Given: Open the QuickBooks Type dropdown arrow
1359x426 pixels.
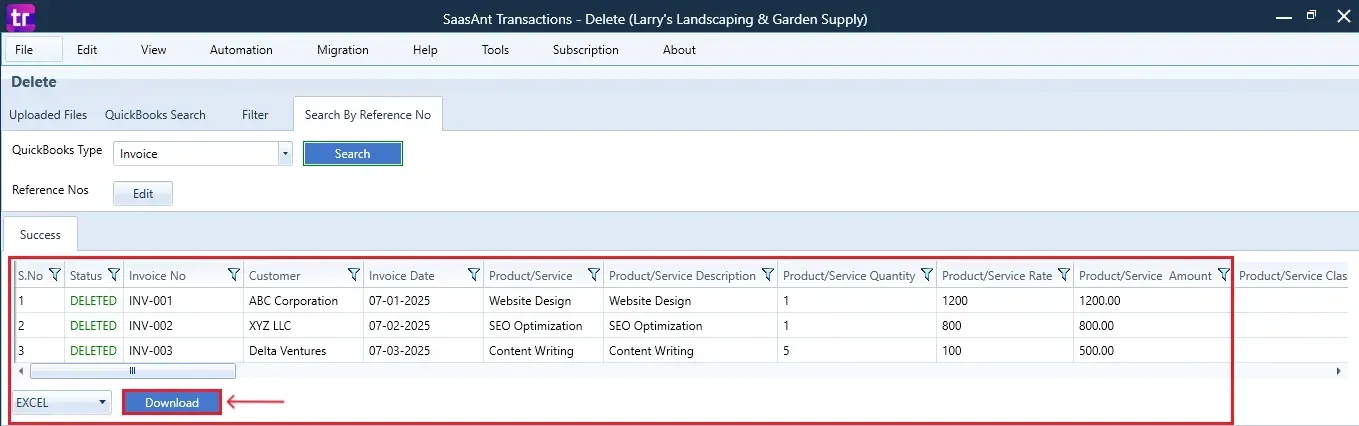Looking at the screenshot, I should (x=285, y=154).
